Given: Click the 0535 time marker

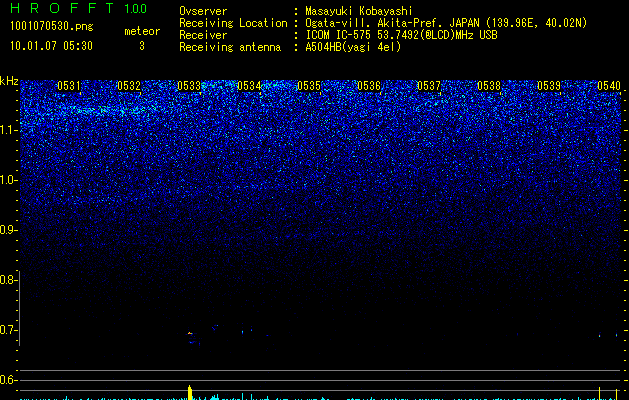Looking at the screenshot, I should click(x=309, y=86).
